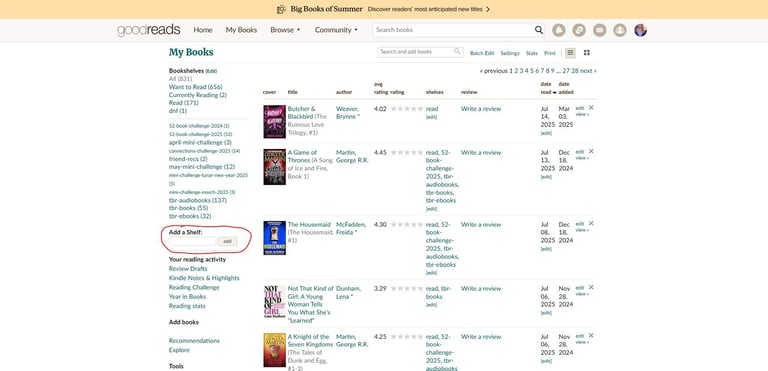Open Review Drafts link

[188, 269]
